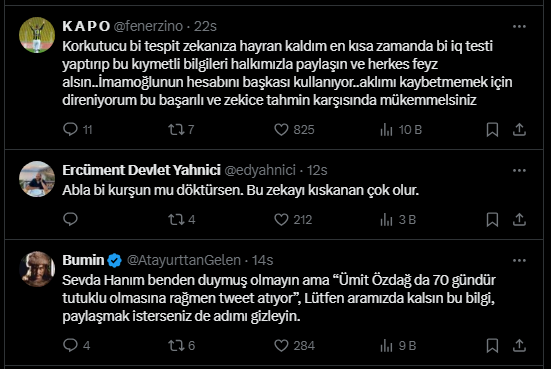Image resolution: width=551 pixels, height=369 pixels.
Task: Open KAPO's profile picture
Action: (x=37, y=35)
